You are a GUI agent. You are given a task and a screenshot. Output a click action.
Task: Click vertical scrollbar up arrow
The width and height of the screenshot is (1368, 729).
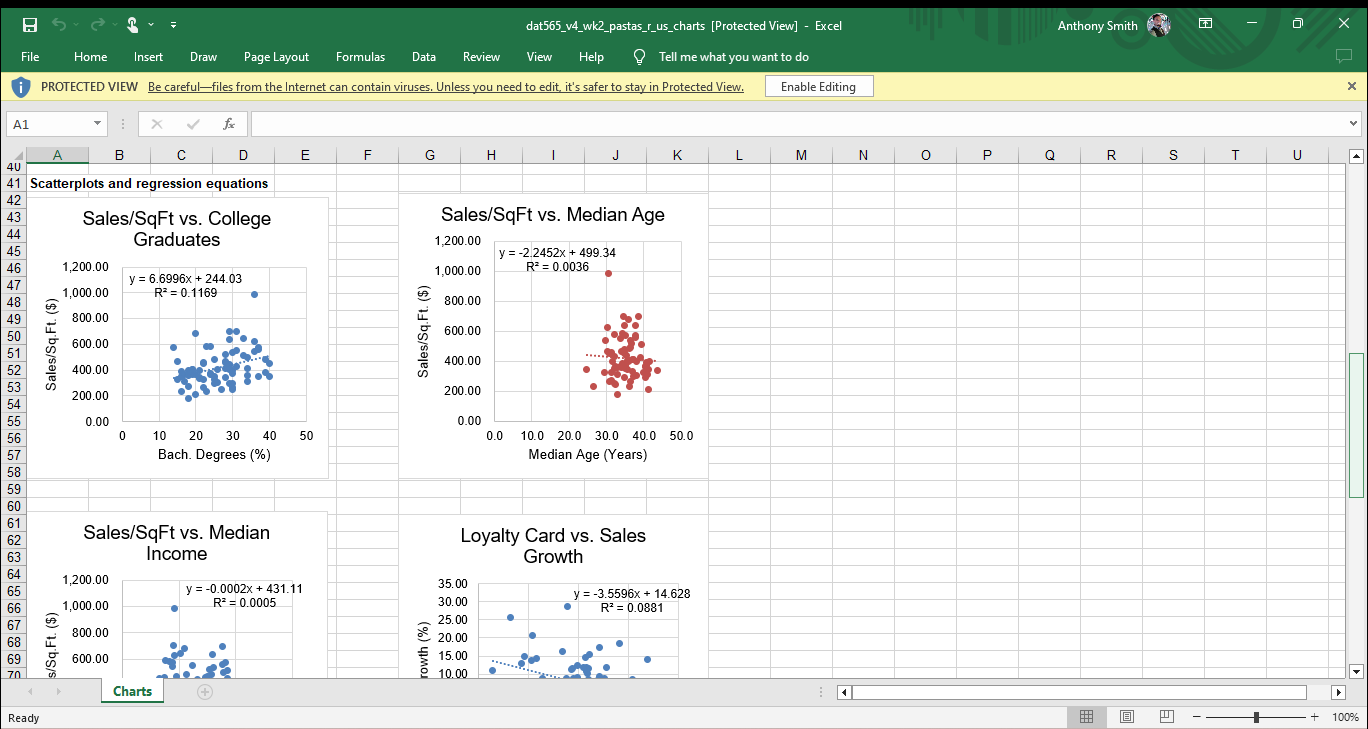pos(1356,155)
